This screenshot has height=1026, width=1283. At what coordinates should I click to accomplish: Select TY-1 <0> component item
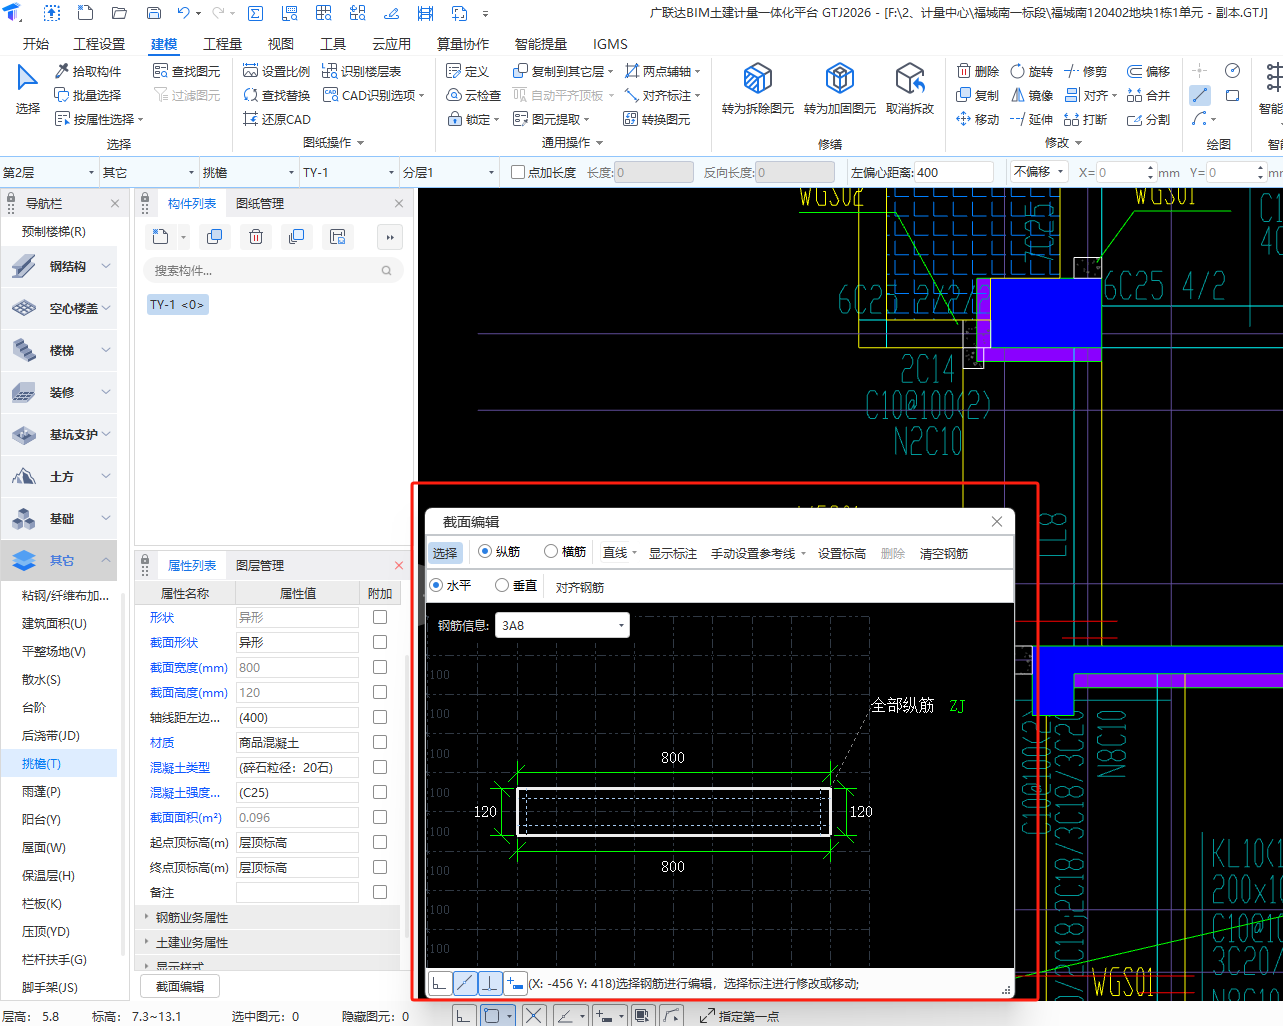click(177, 304)
